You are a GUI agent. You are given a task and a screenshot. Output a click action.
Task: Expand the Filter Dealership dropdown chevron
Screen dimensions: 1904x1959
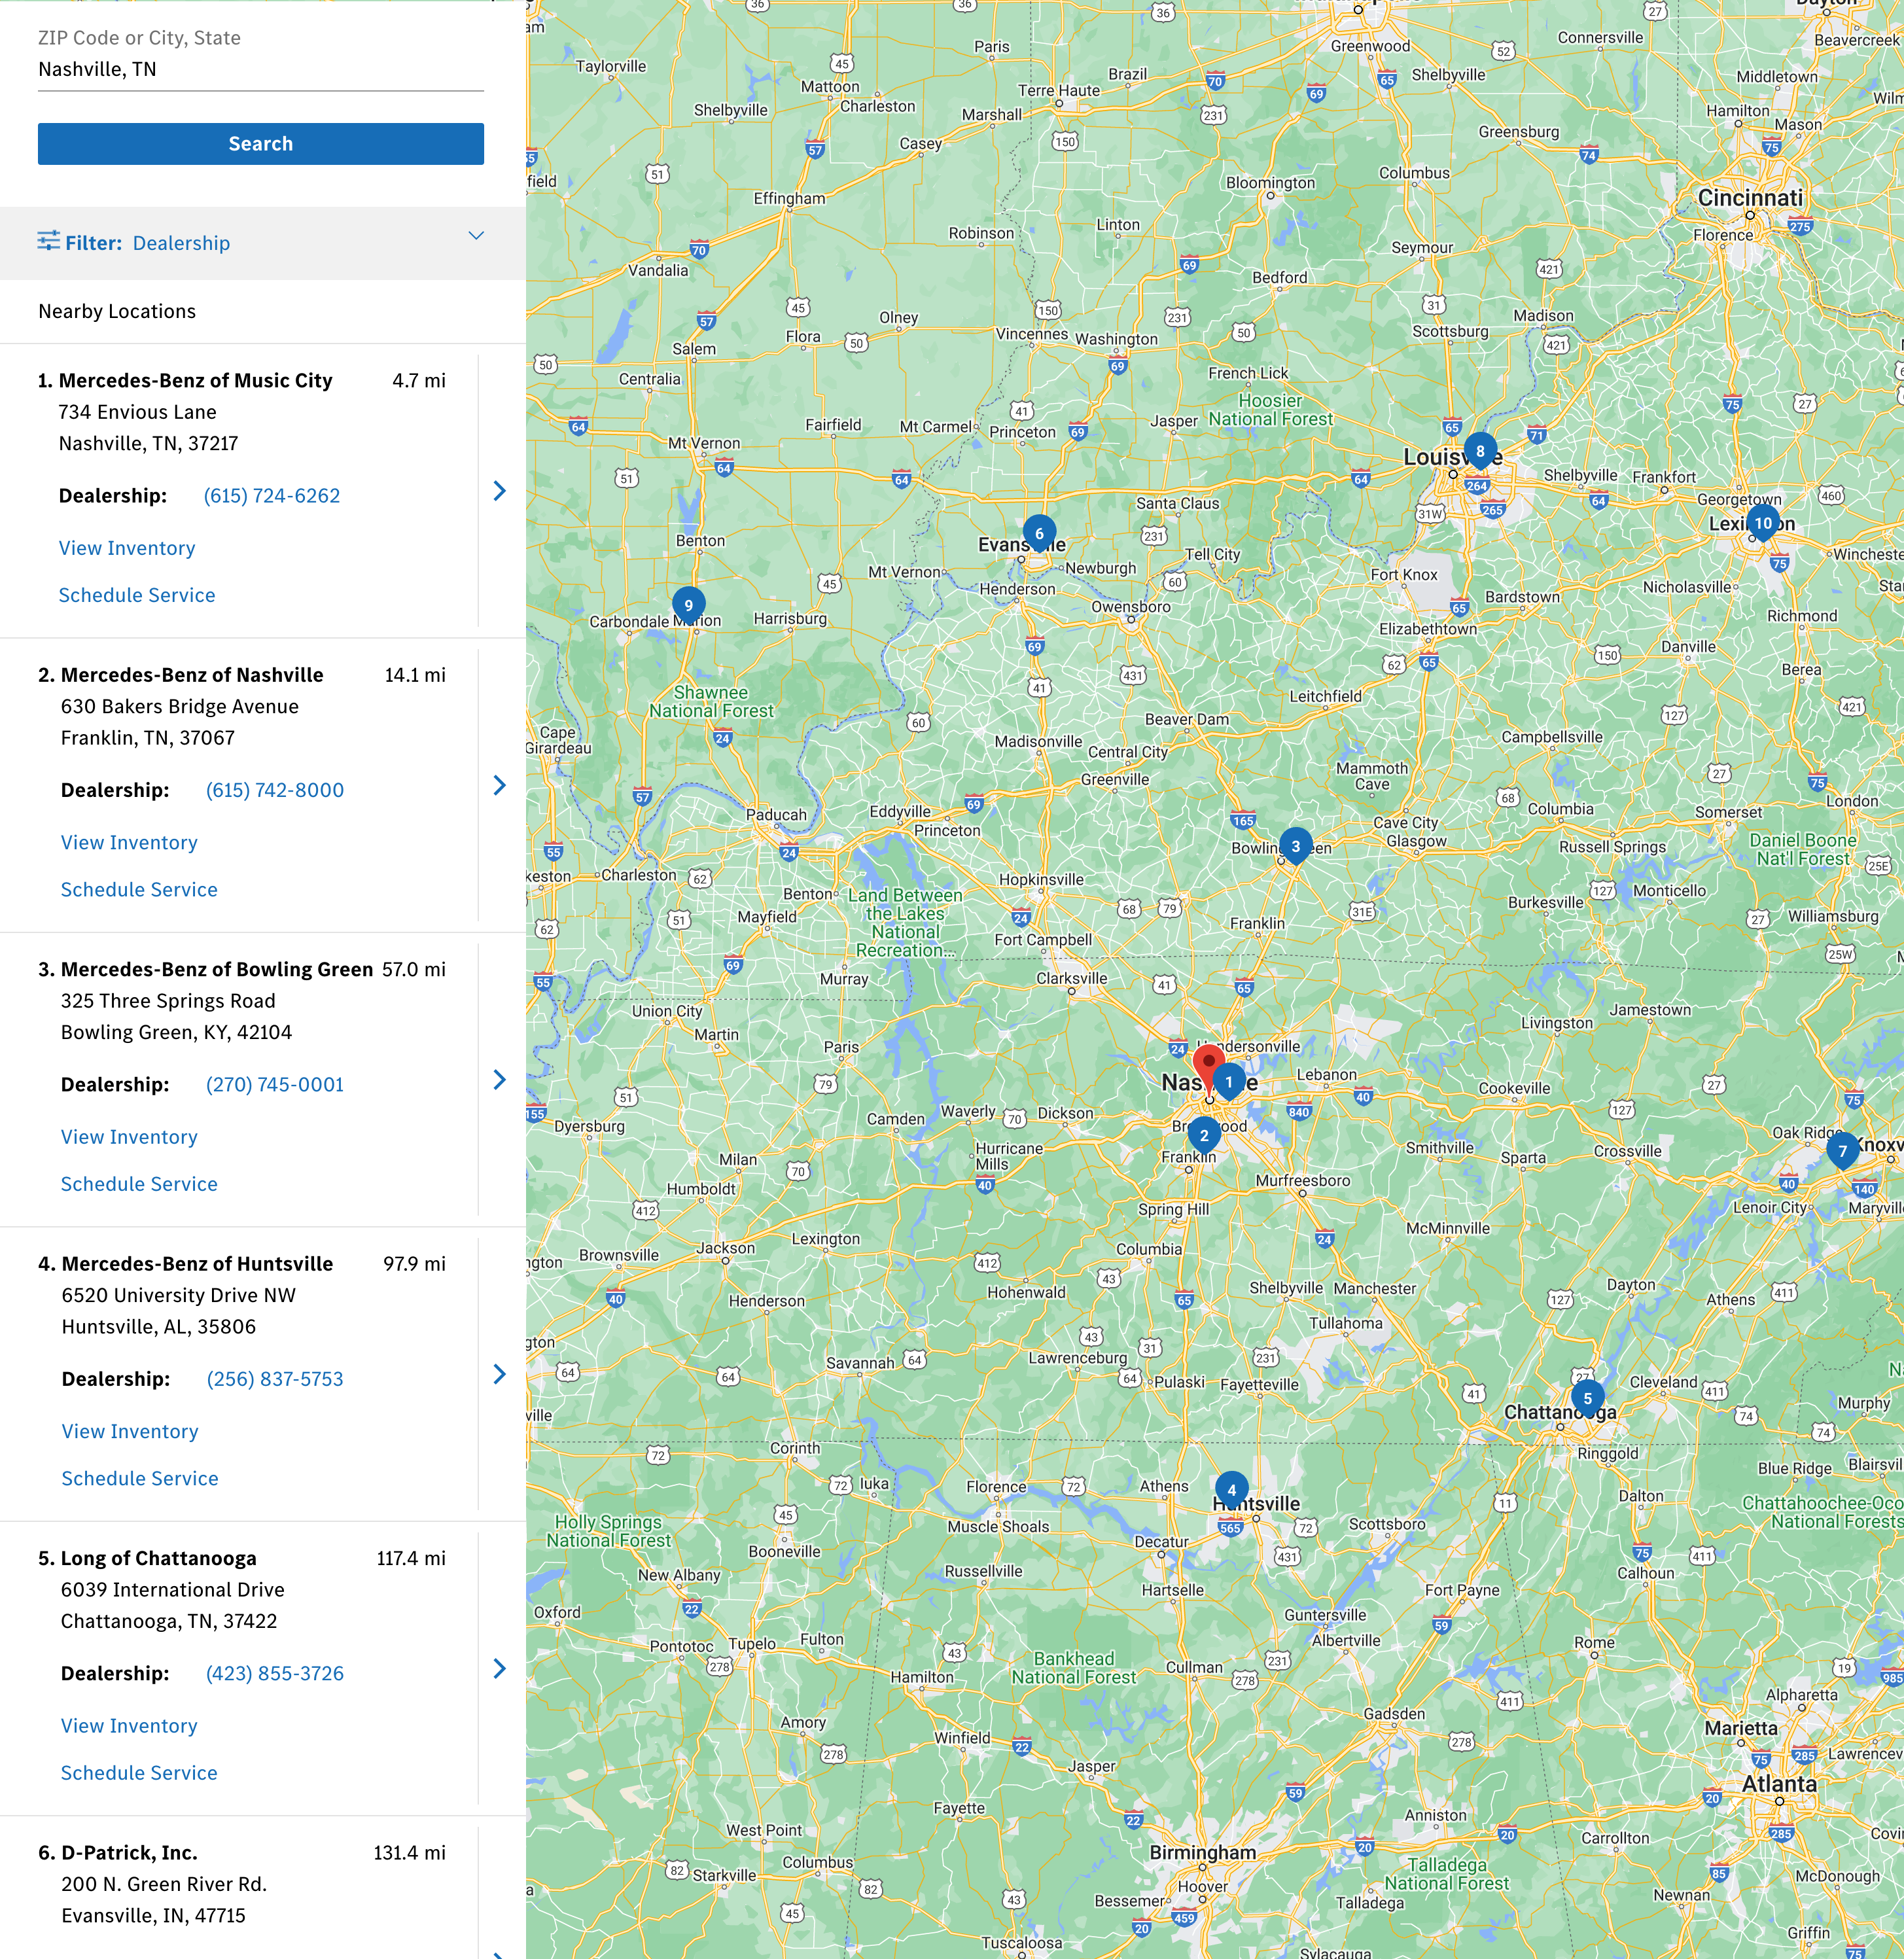click(476, 236)
